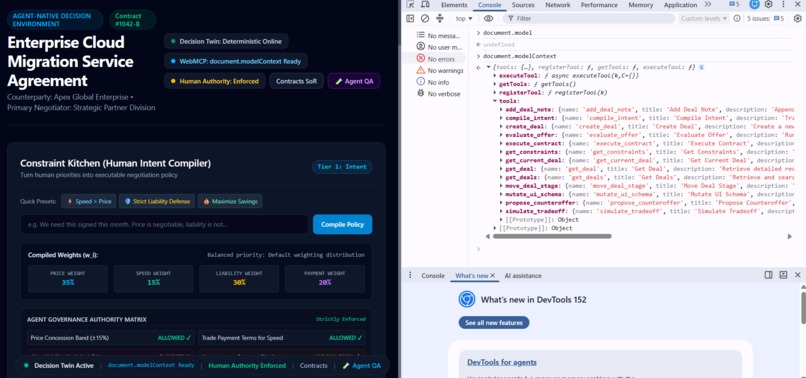The height and width of the screenshot is (378, 806).
Task: Switch to the Application tab
Action: point(680,5)
